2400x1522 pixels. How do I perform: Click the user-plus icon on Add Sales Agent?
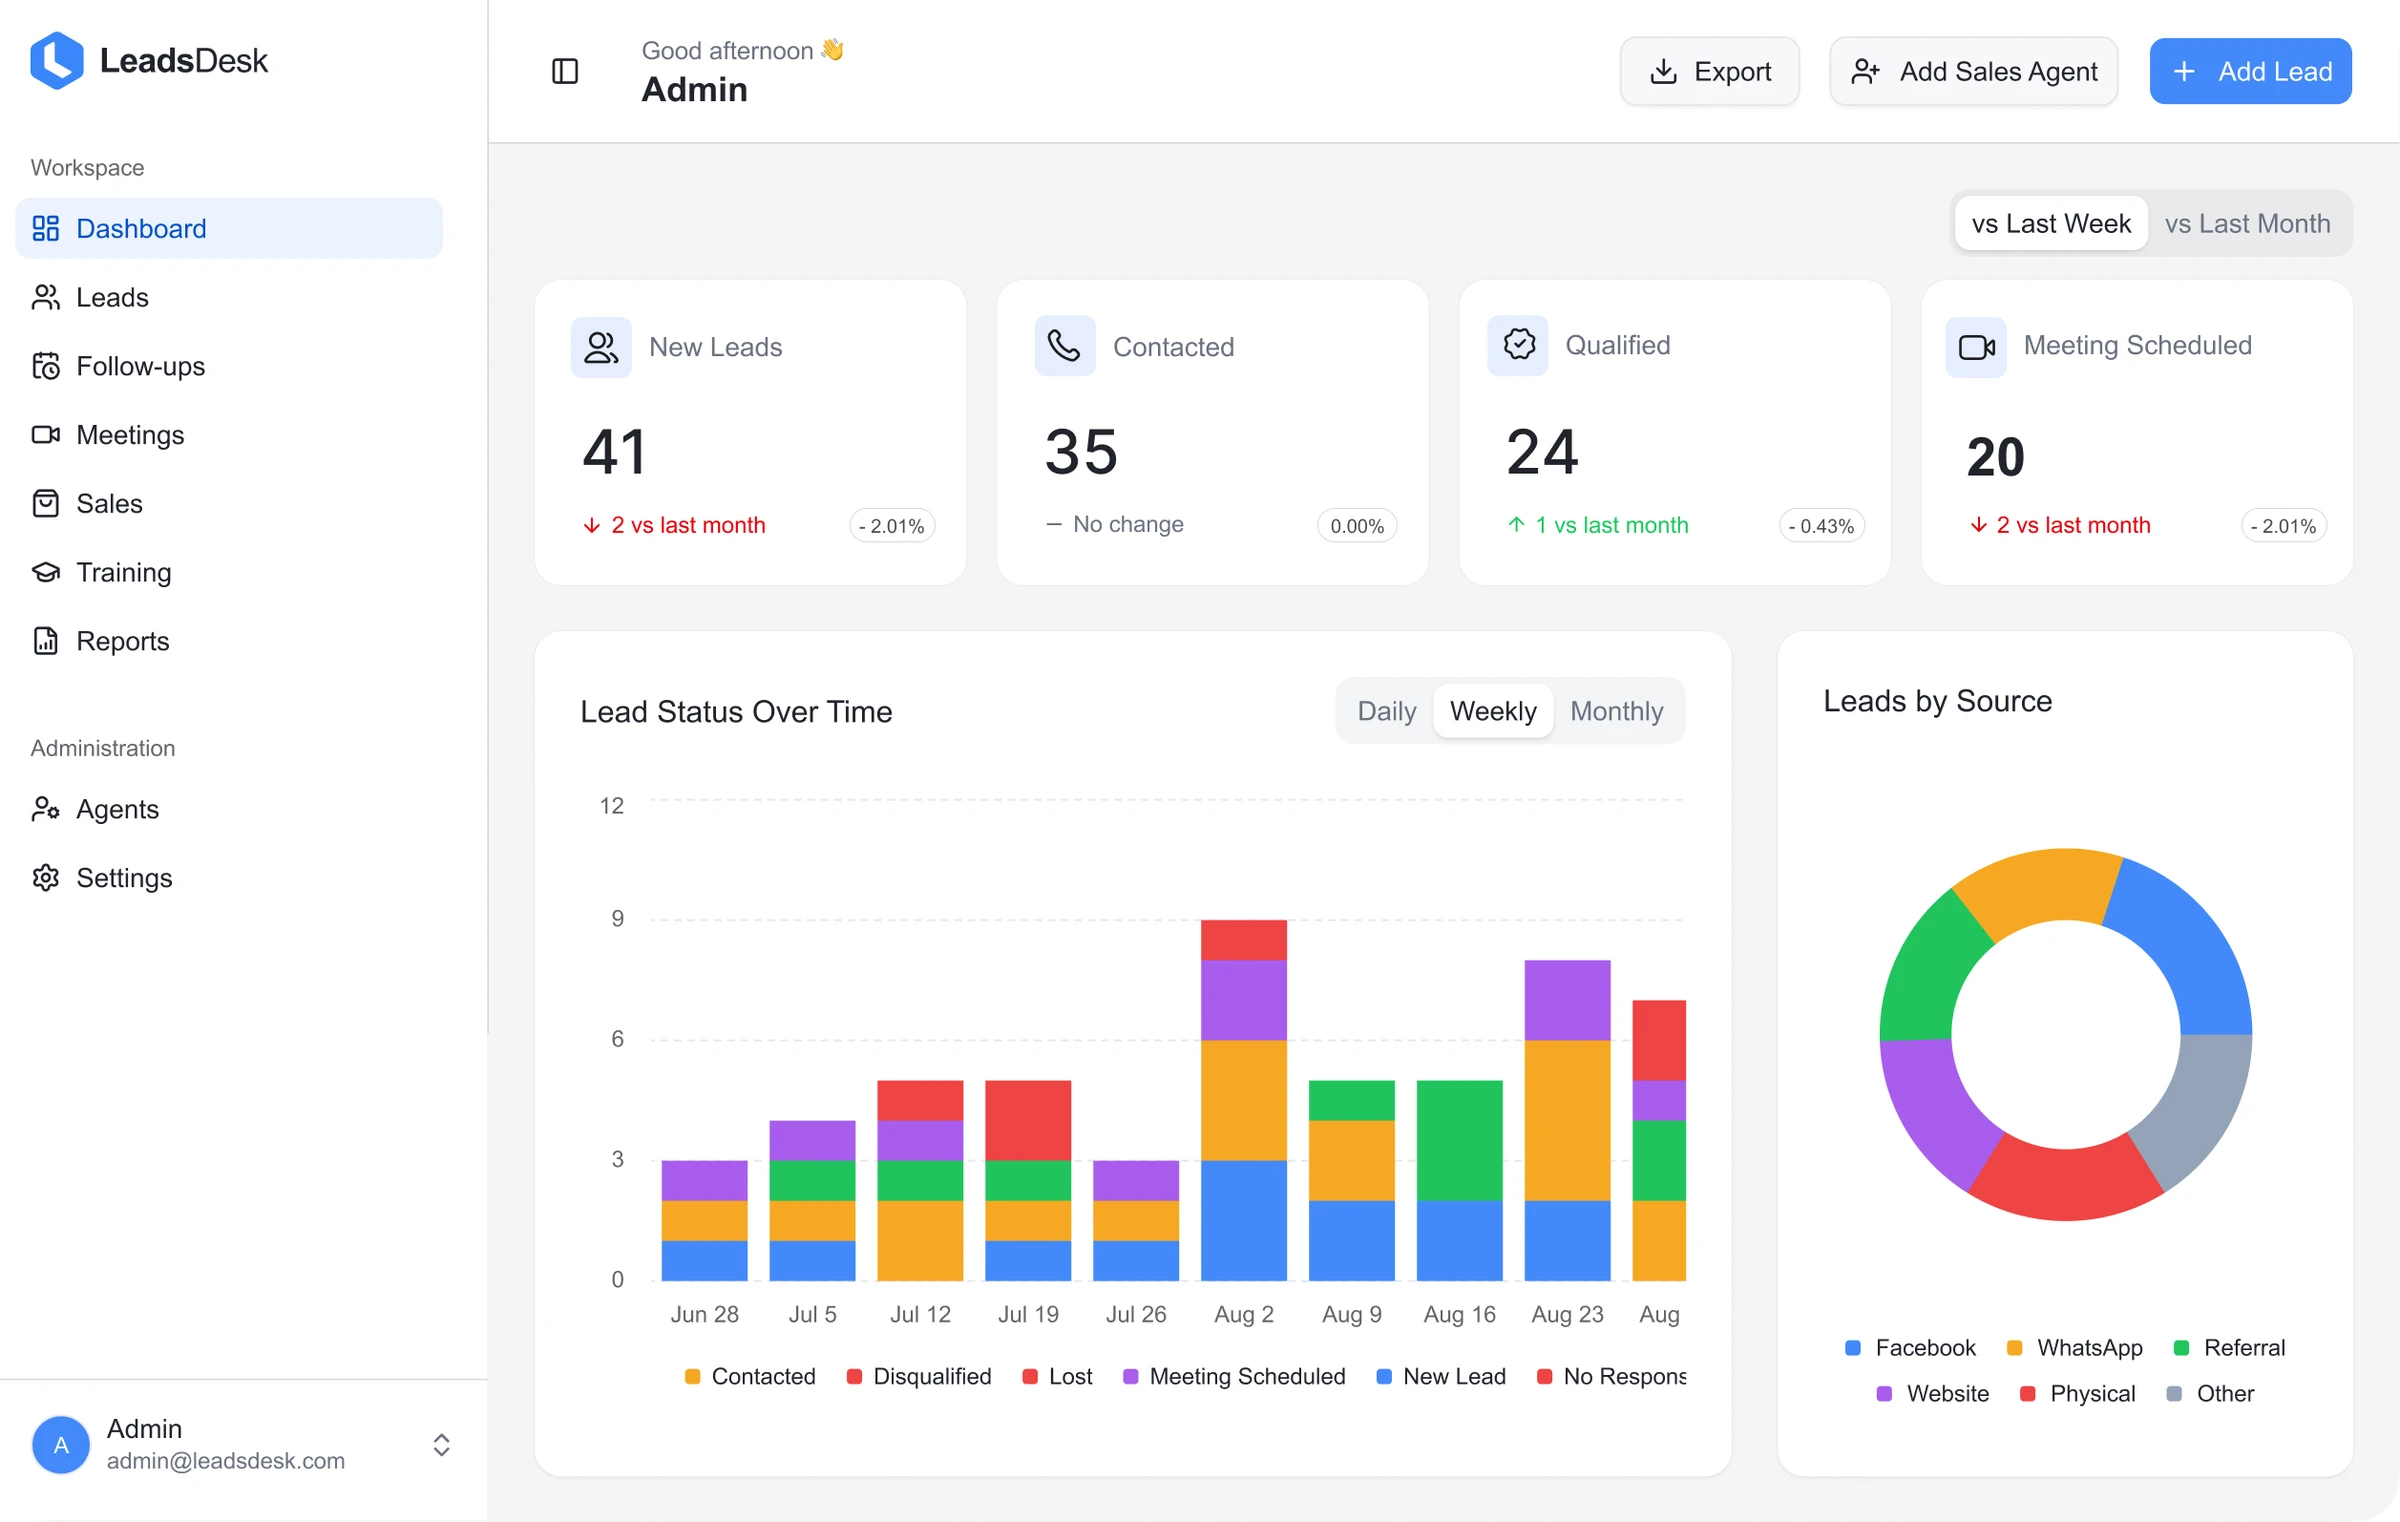coord(1865,71)
